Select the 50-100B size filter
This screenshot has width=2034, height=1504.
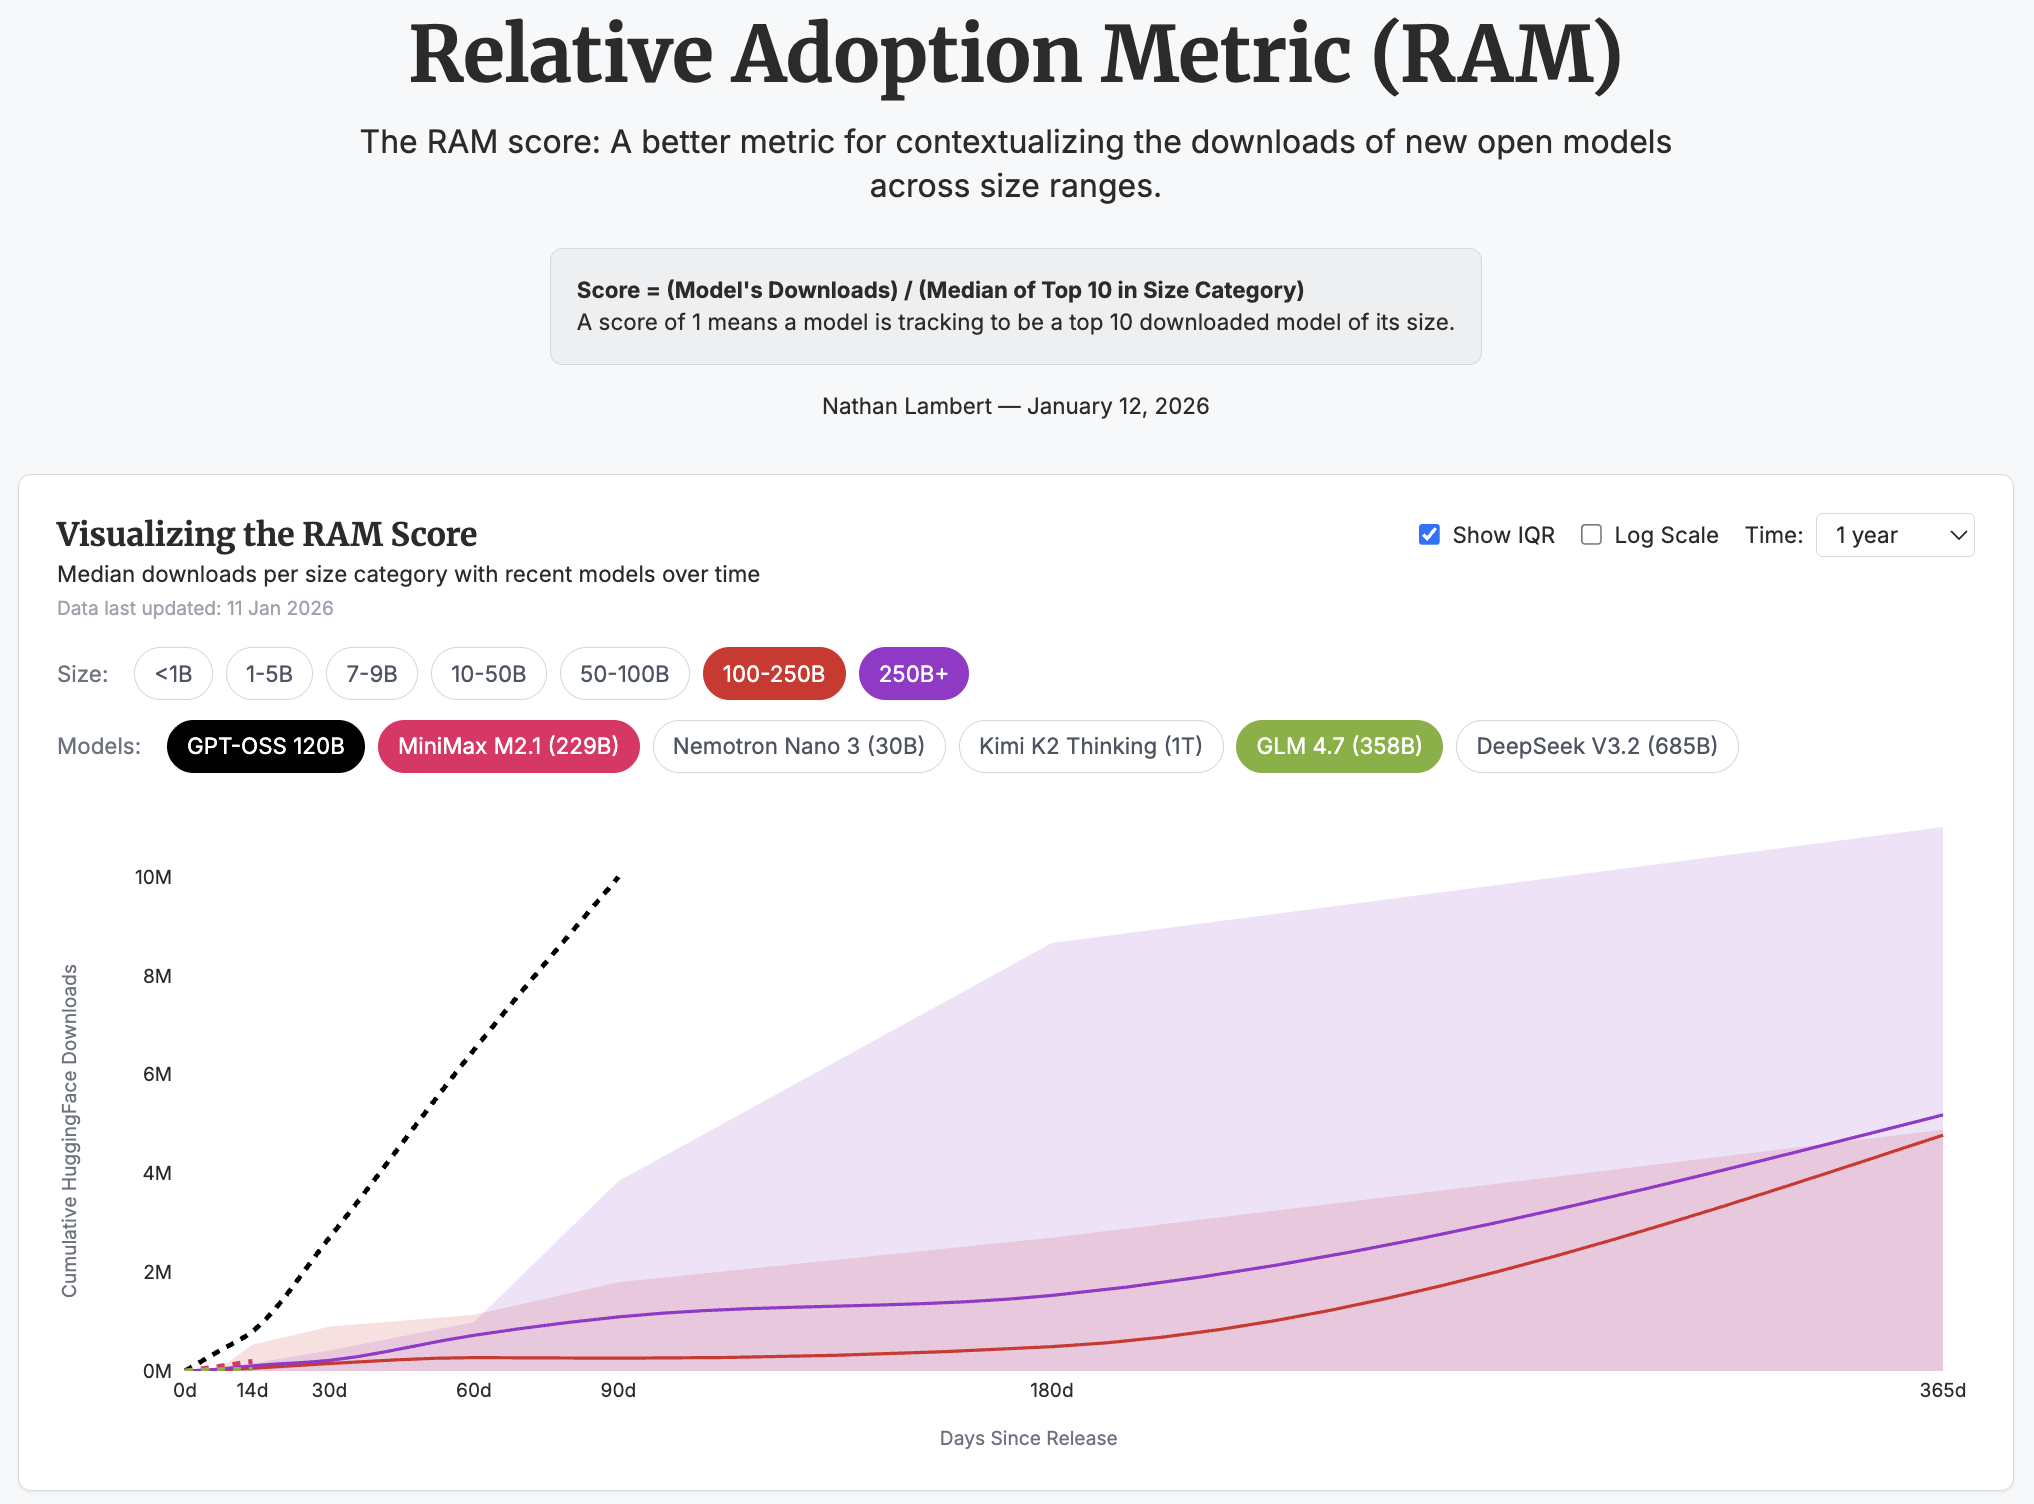click(x=624, y=673)
